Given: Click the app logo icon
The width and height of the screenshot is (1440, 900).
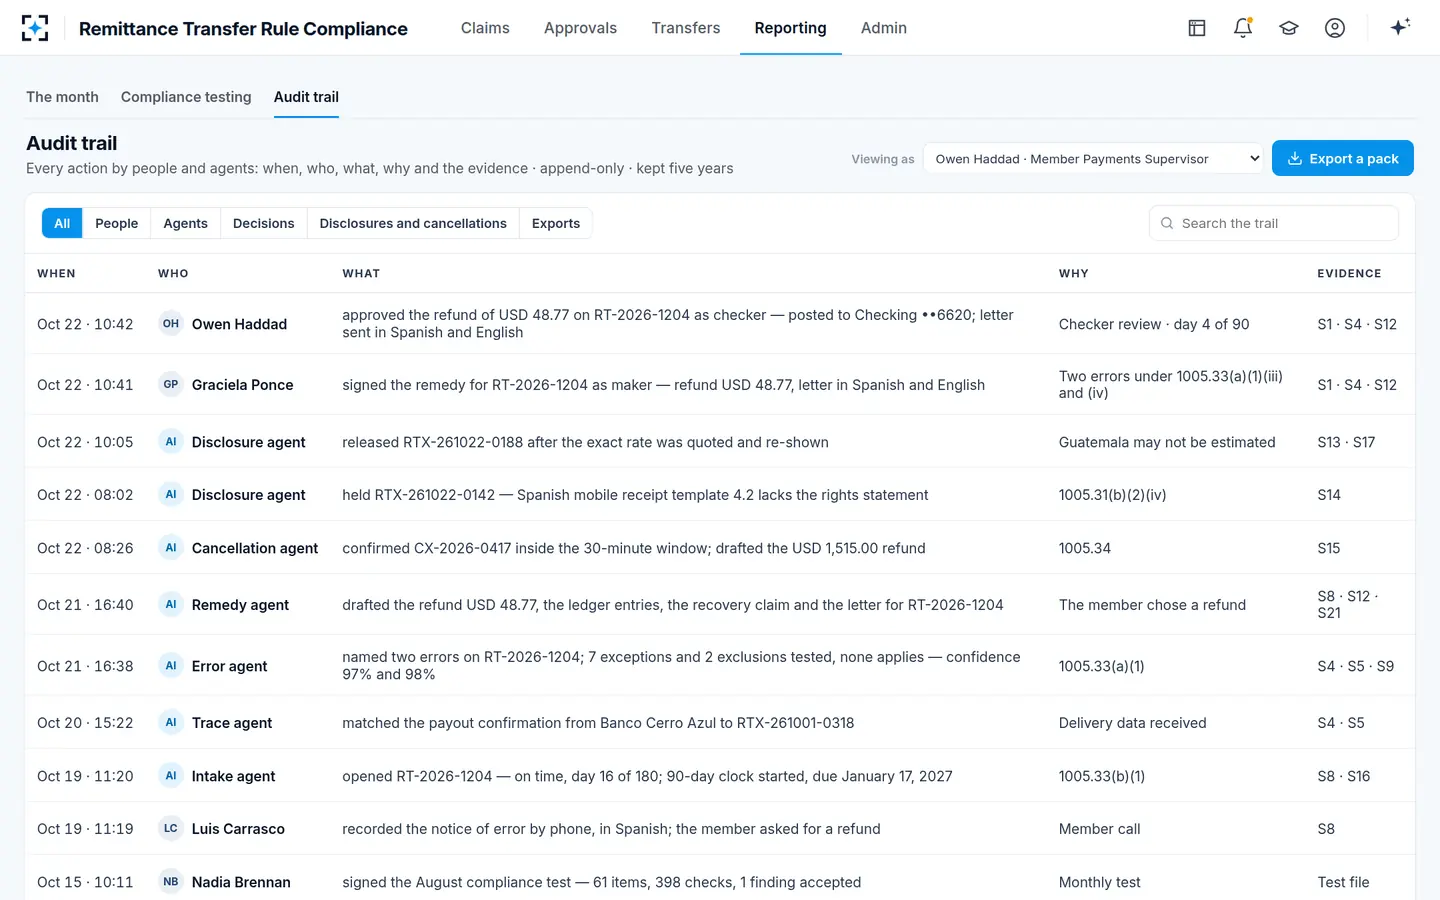Looking at the screenshot, I should 35,28.
